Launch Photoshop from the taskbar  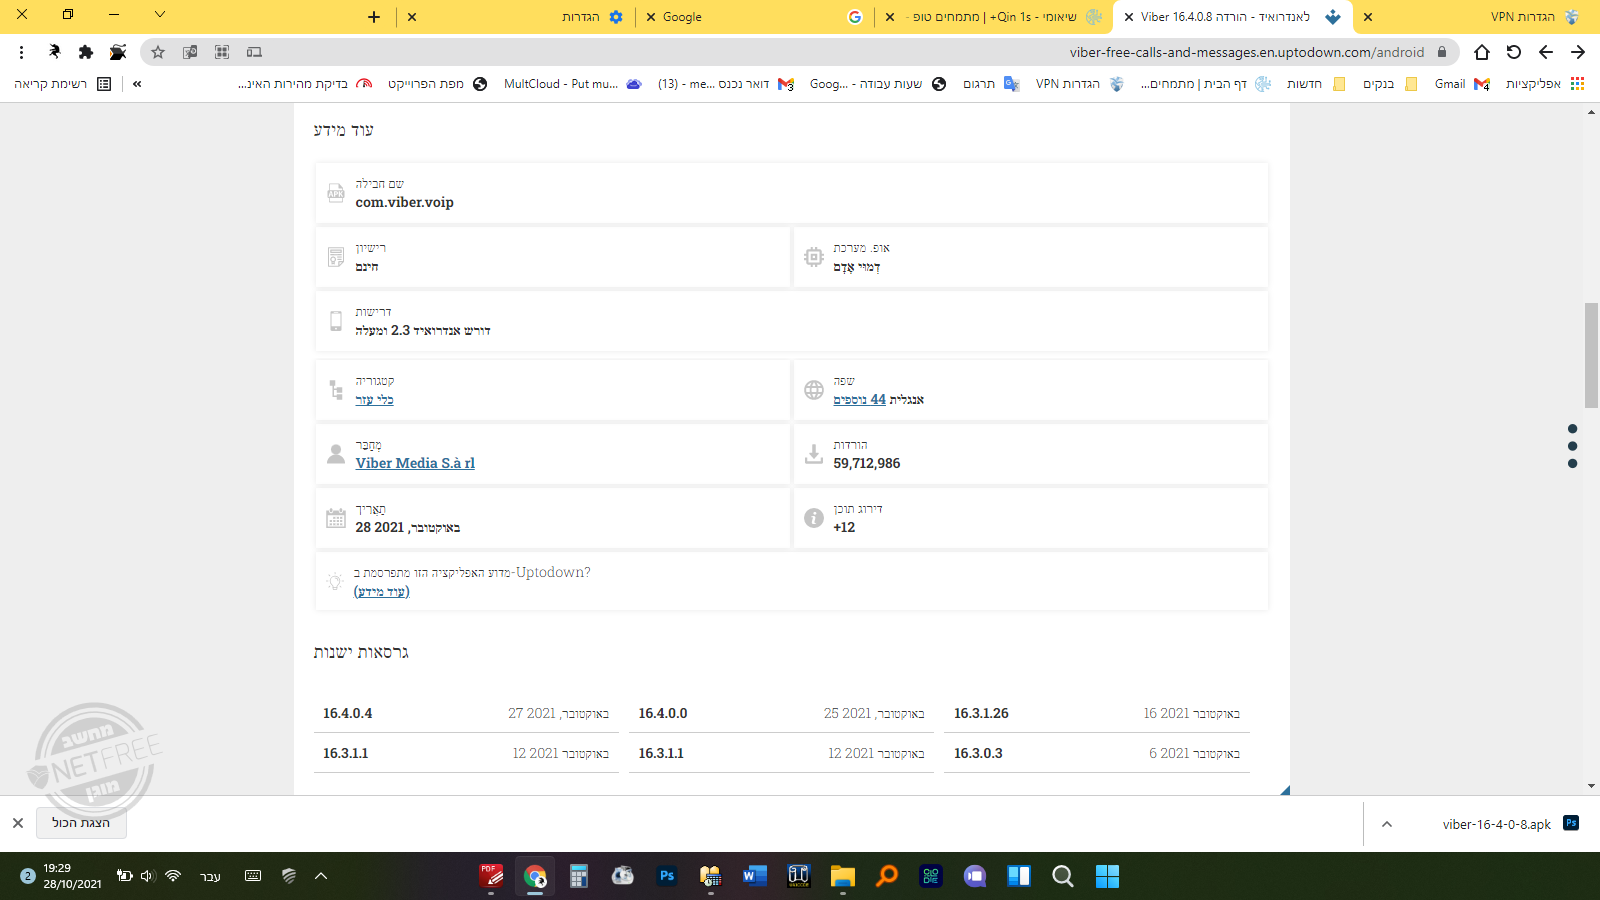[x=667, y=876]
